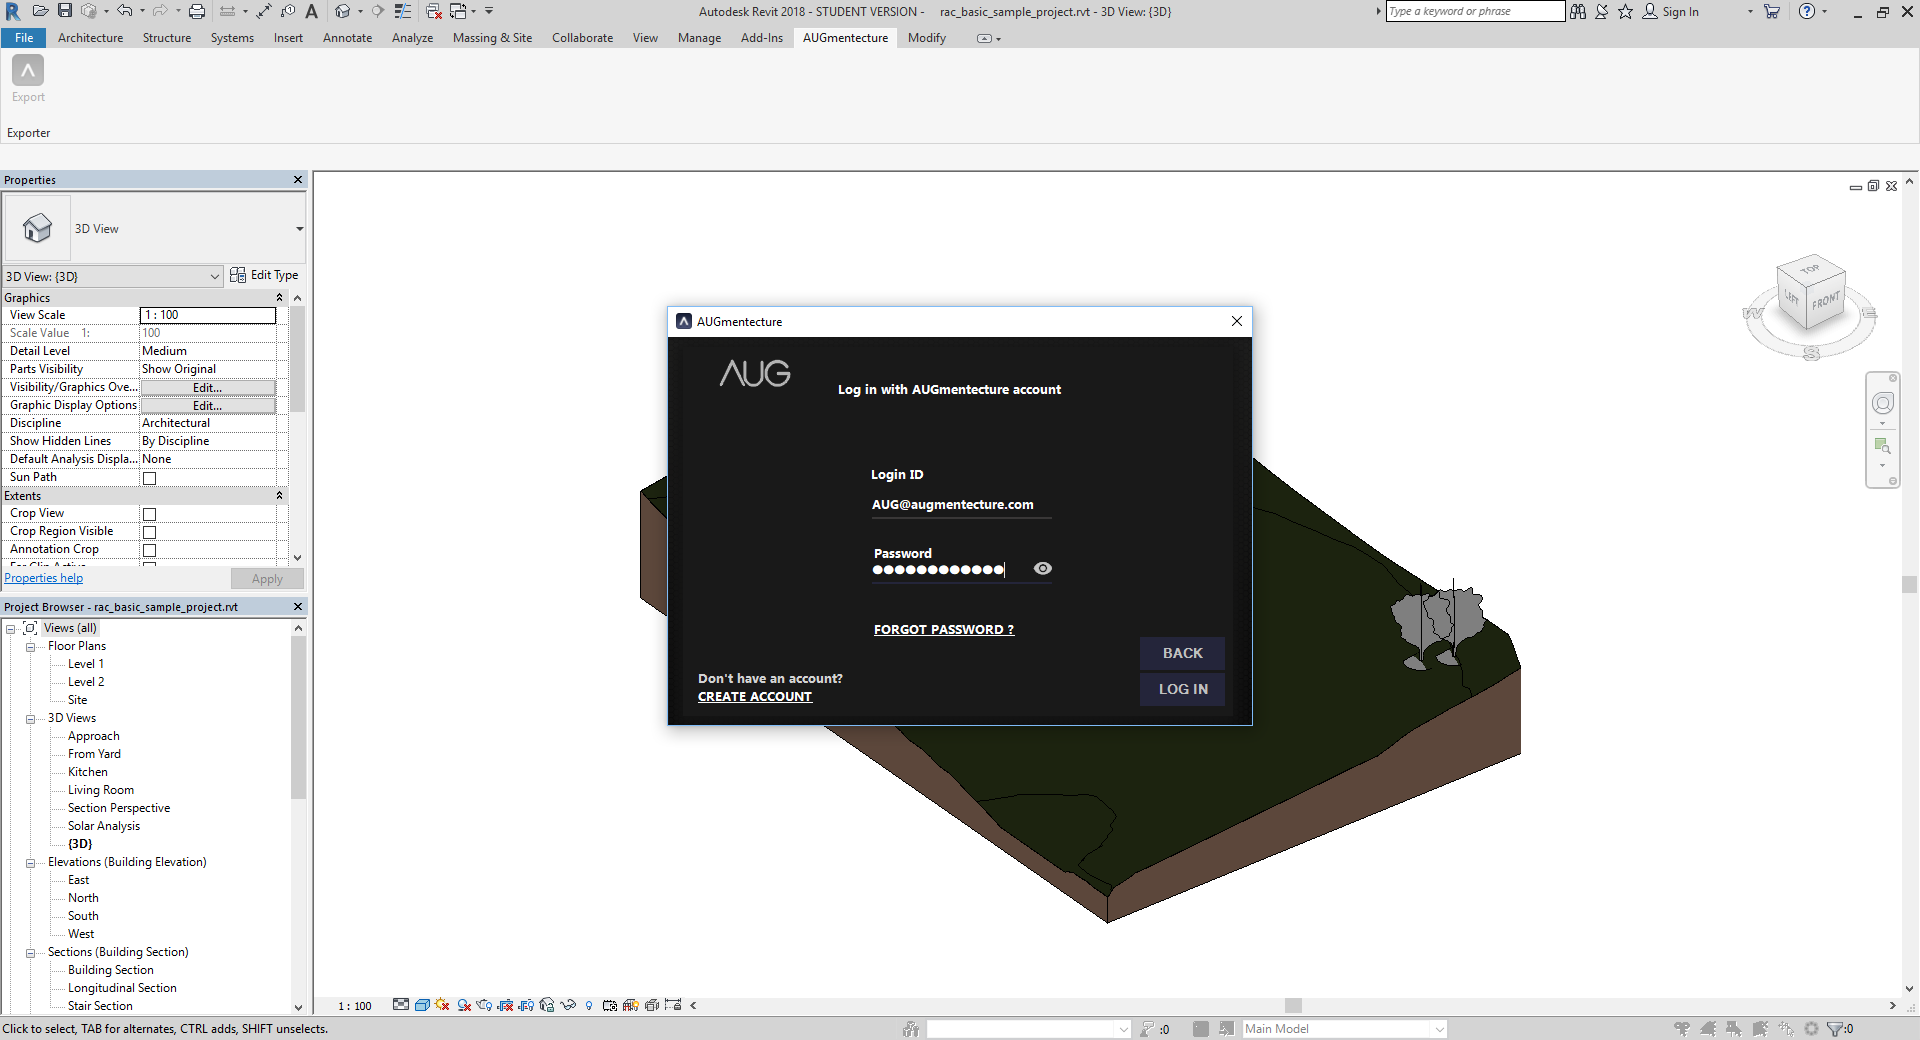Click Edit Type in Properties panel
This screenshot has height=1040, width=1920.
(x=264, y=275)
